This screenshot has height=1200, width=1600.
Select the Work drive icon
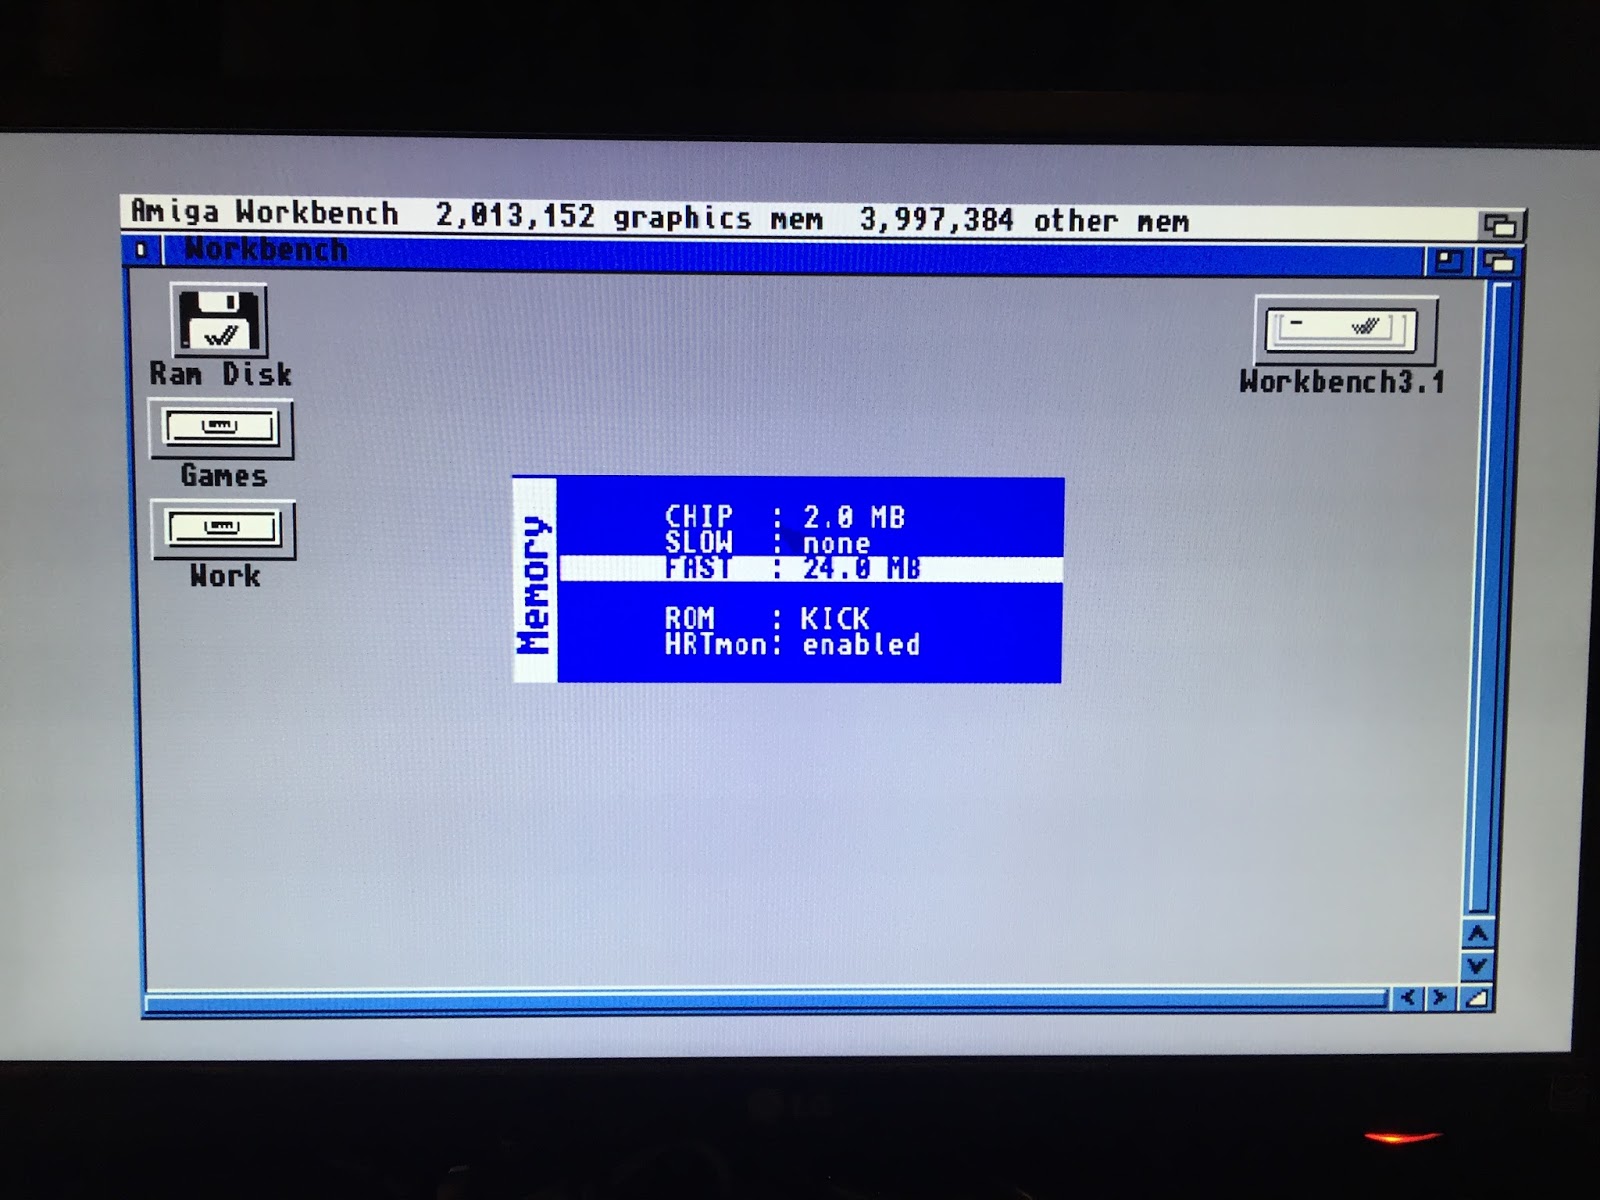click(223, 529)
